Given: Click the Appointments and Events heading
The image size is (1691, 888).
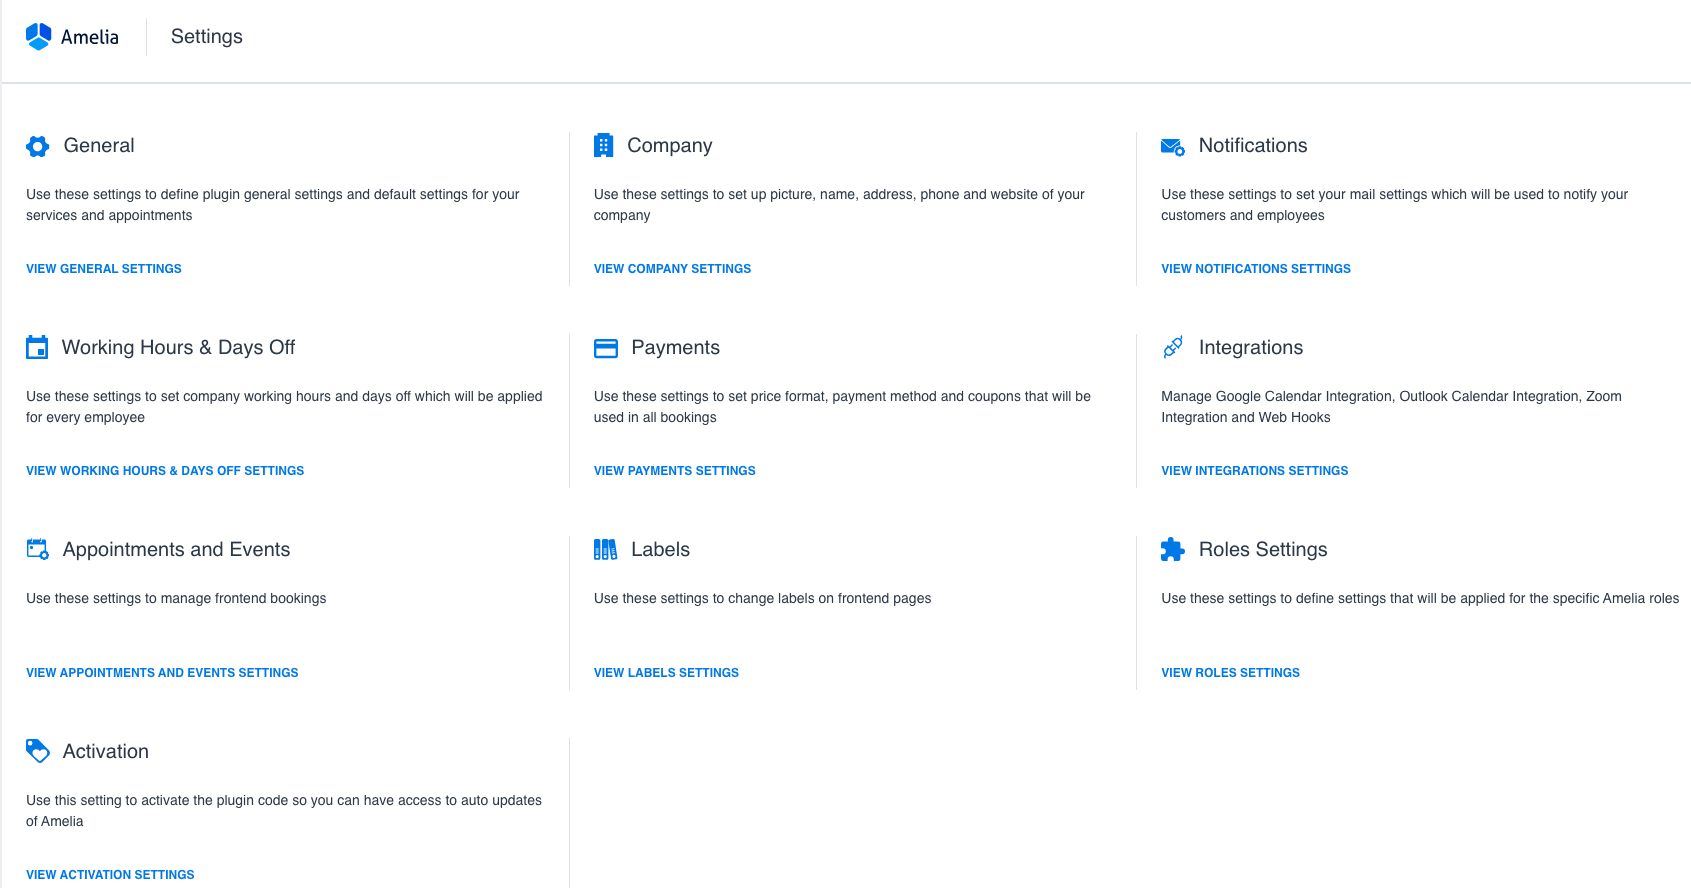Looking at the screenshot, I should click(x=176, y=550).
